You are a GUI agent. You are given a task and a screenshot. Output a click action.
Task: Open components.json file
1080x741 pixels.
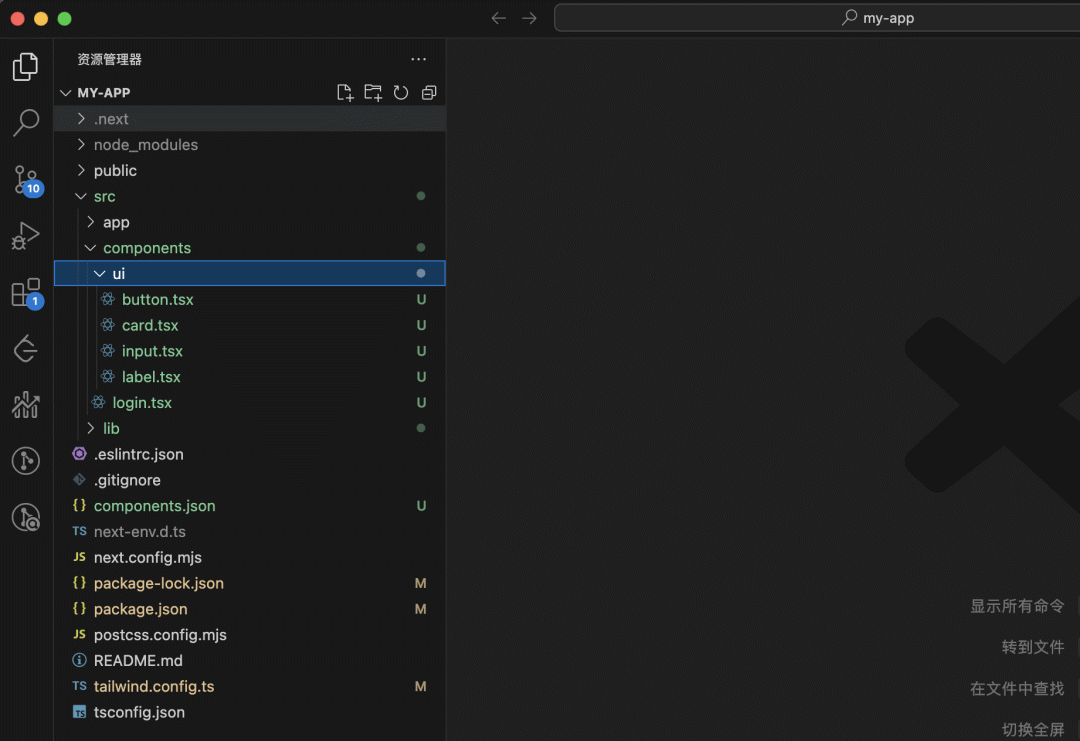(249, 506)
